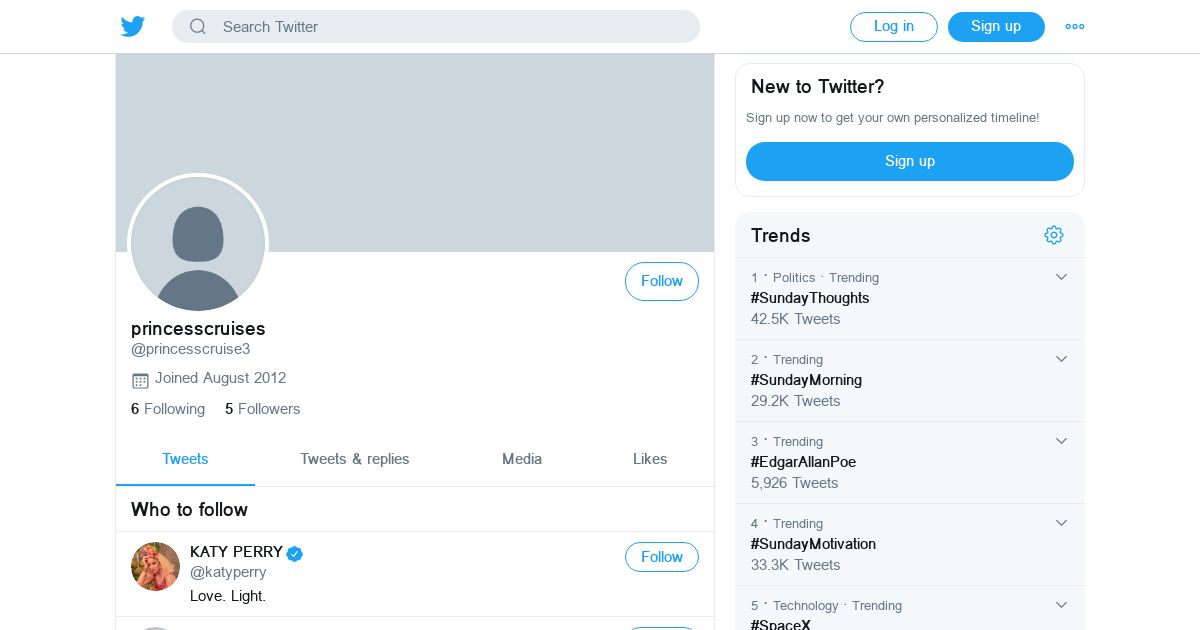The height and width of the screenshot is (630, 1200).
Task: Select the Media tab
Action: point(522,459)
